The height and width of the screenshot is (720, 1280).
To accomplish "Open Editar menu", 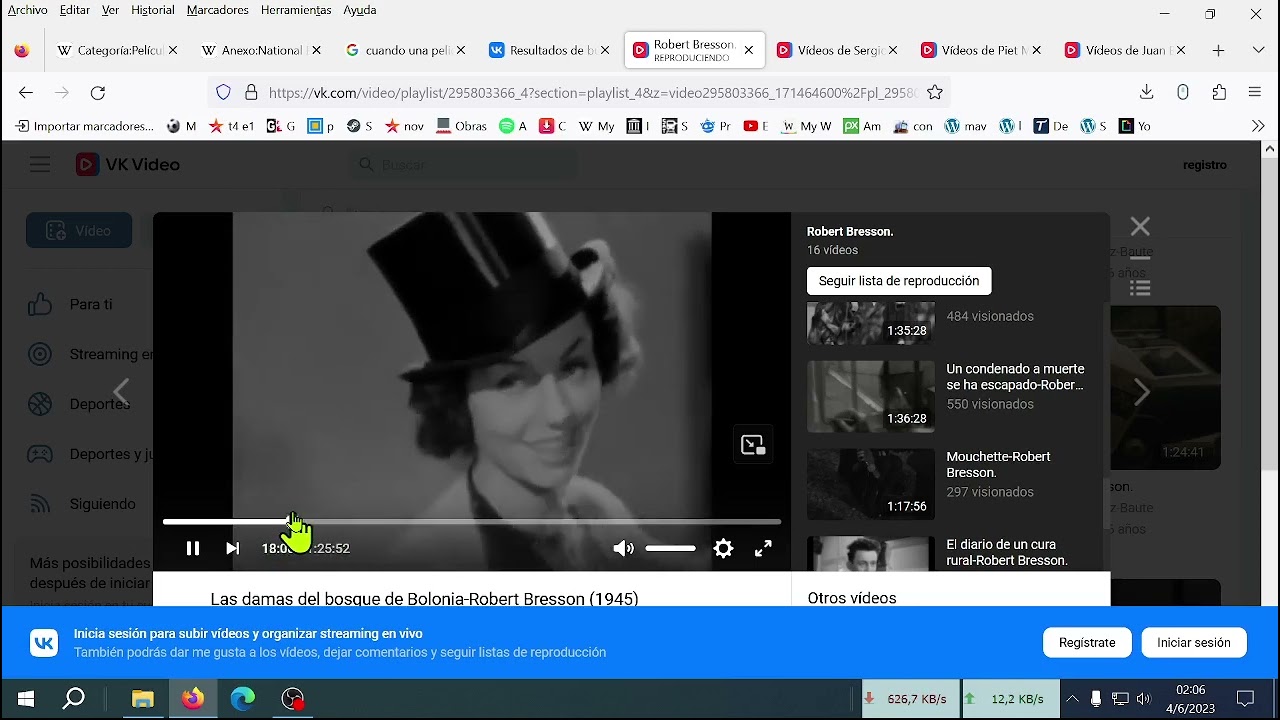I will (75, 10).
